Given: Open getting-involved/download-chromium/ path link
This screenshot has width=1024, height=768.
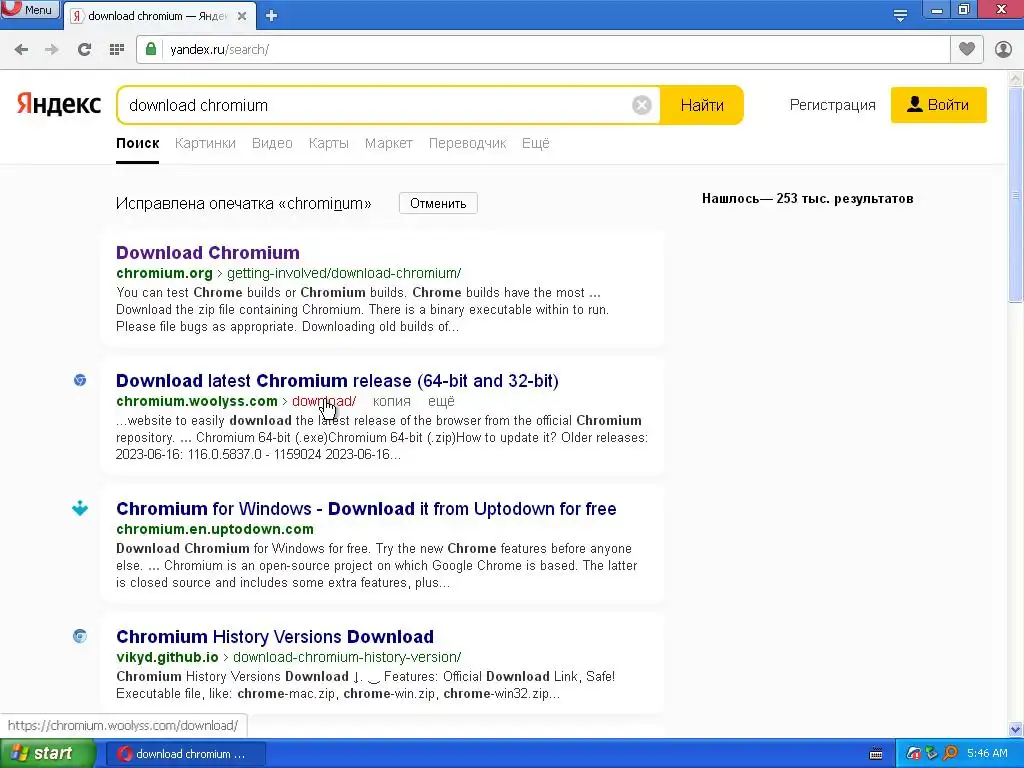Looking at the screenshot, I should 344,273.
